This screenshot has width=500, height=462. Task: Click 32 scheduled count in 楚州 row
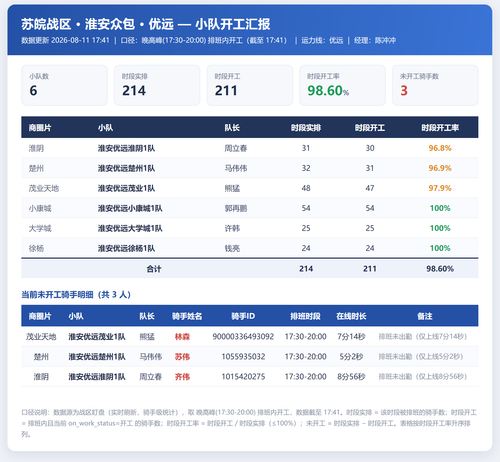306,168
